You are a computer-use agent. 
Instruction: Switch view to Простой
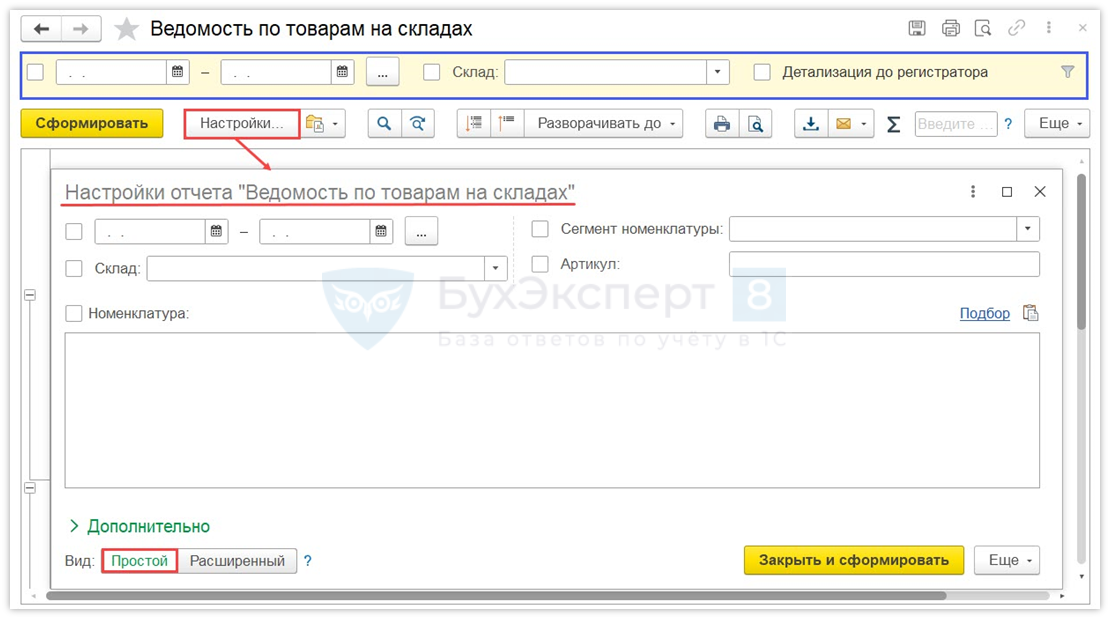coord(139,561)
